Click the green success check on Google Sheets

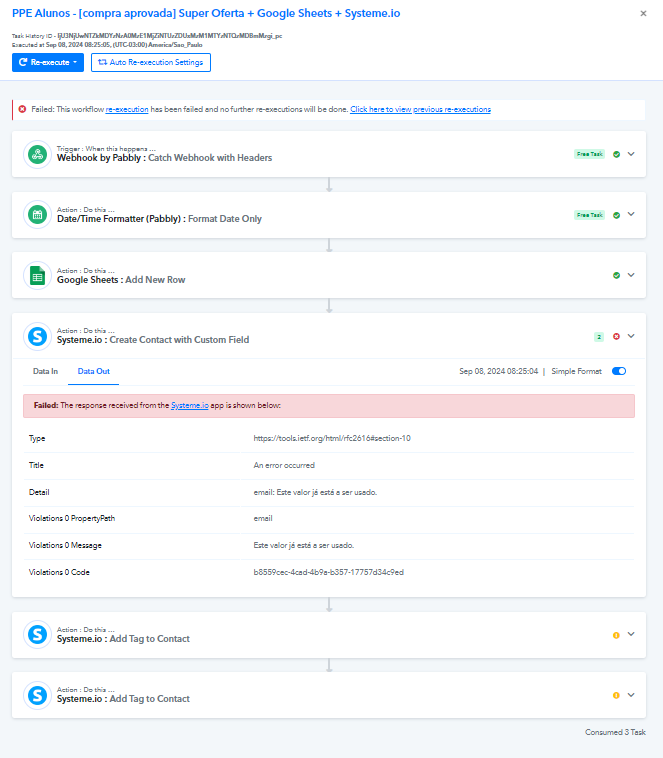pos(616,276)
